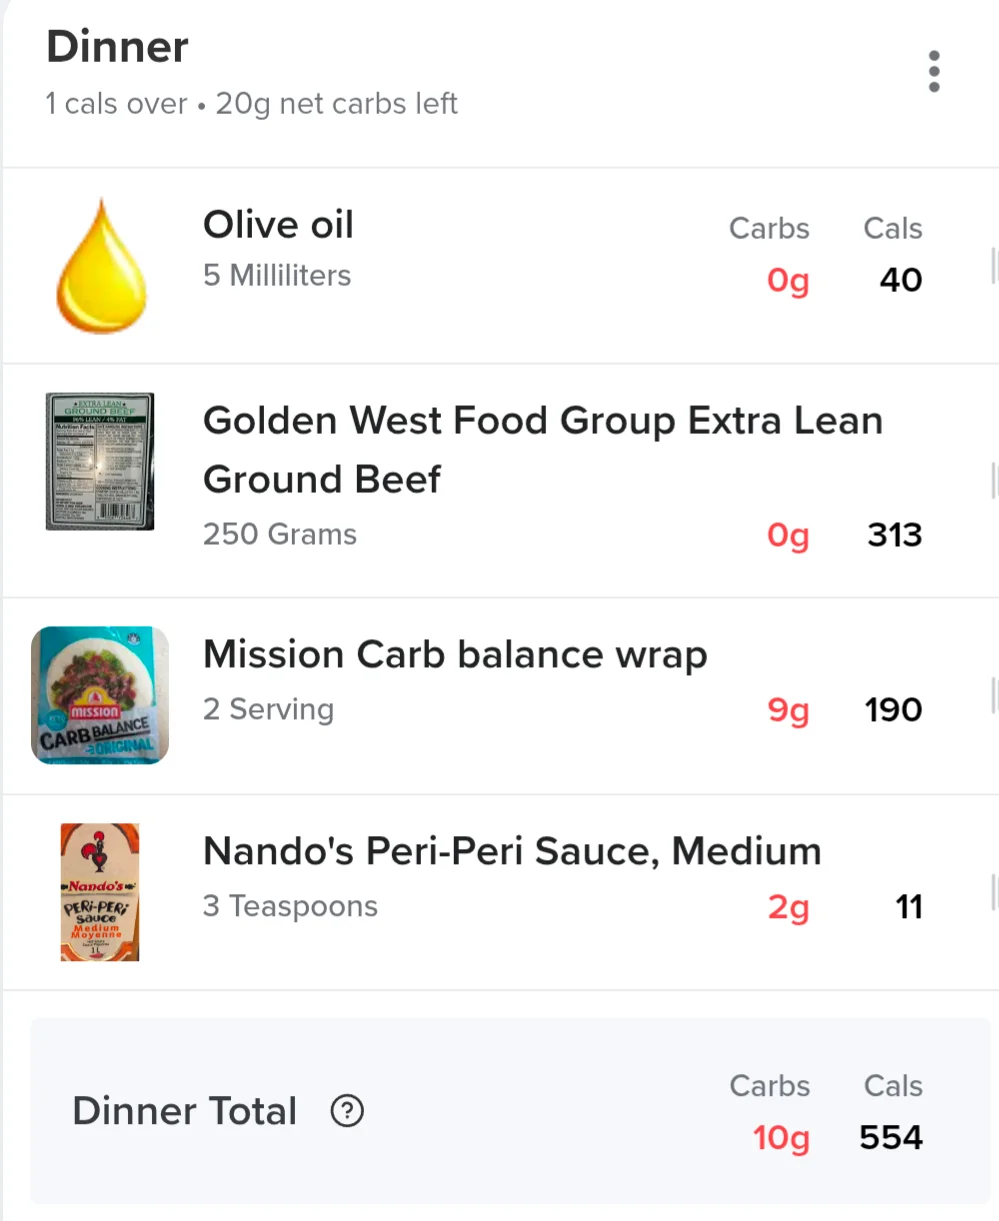Tap the Mission Carb Balance wrap image

coord(100,695)
